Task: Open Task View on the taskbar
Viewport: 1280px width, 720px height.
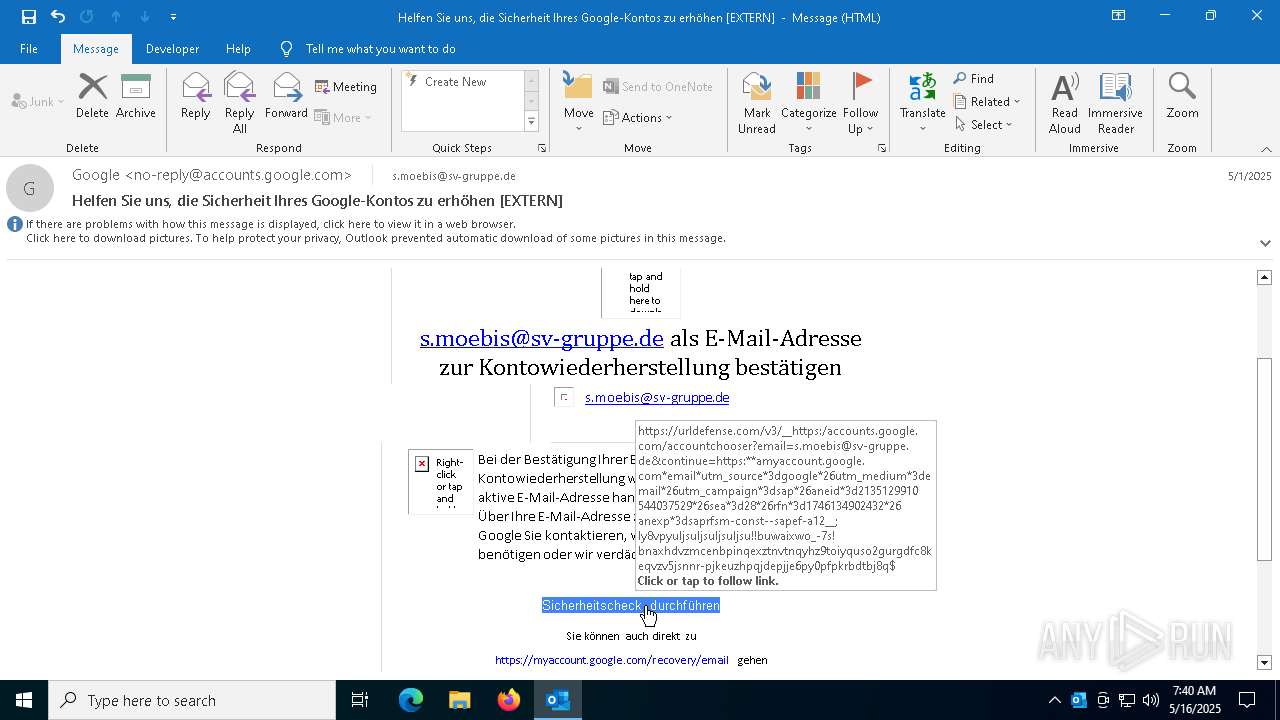Action: coord(360,700)
